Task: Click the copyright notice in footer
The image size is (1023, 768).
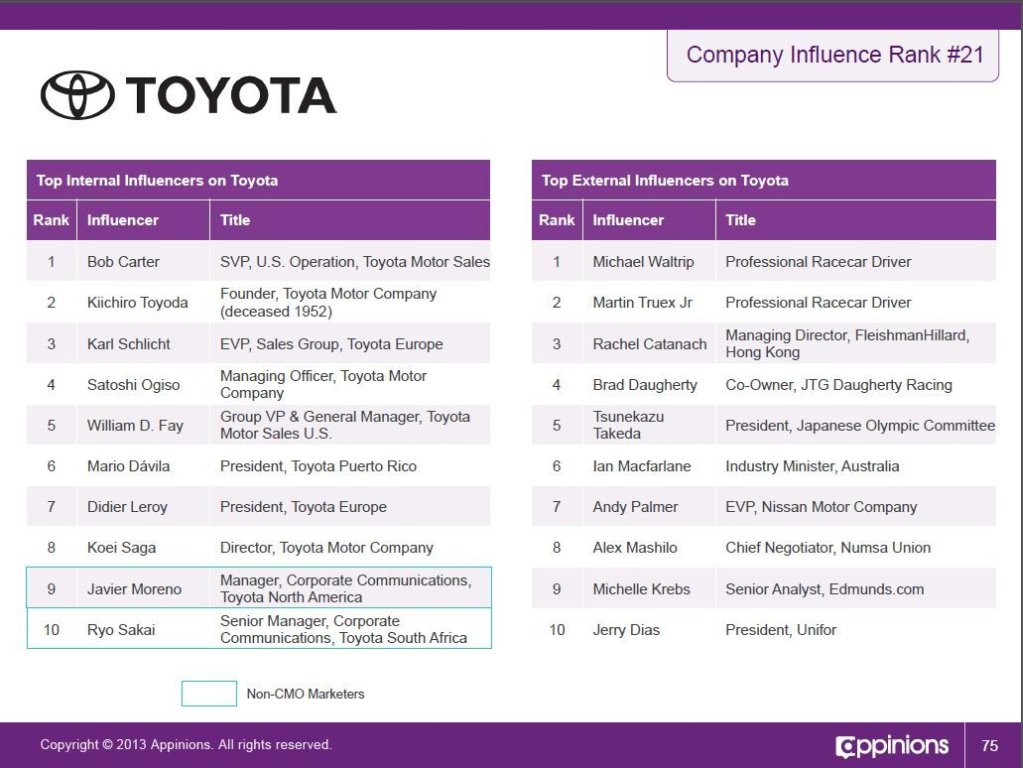Action: (x=186, y=745)
